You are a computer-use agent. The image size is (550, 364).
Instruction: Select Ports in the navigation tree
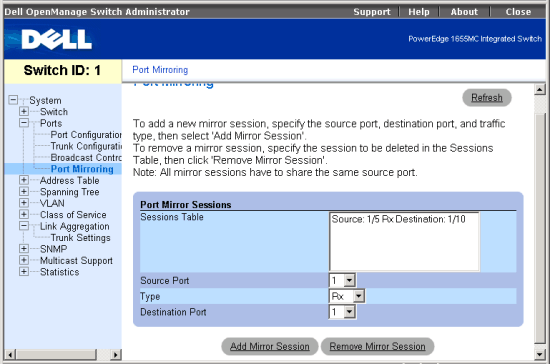click(51, 123)
